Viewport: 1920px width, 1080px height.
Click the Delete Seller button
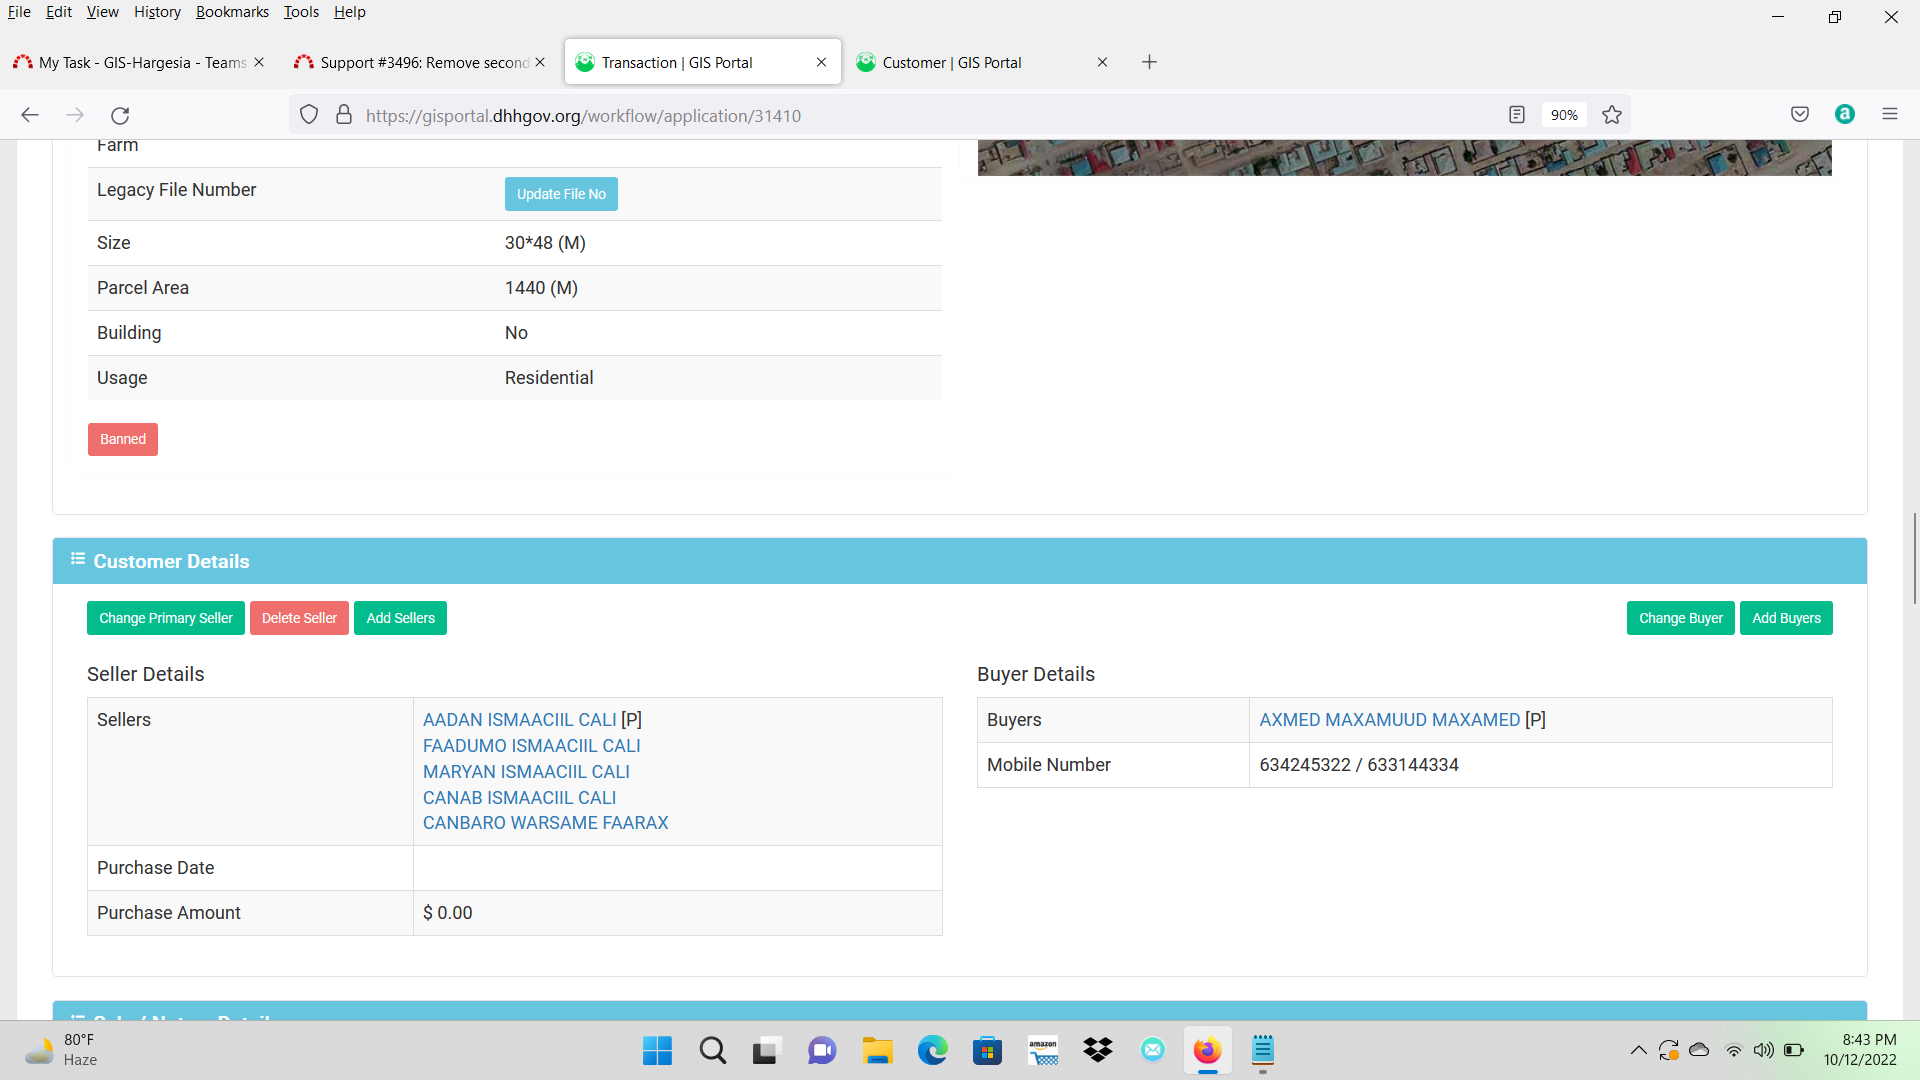(299, 618)
